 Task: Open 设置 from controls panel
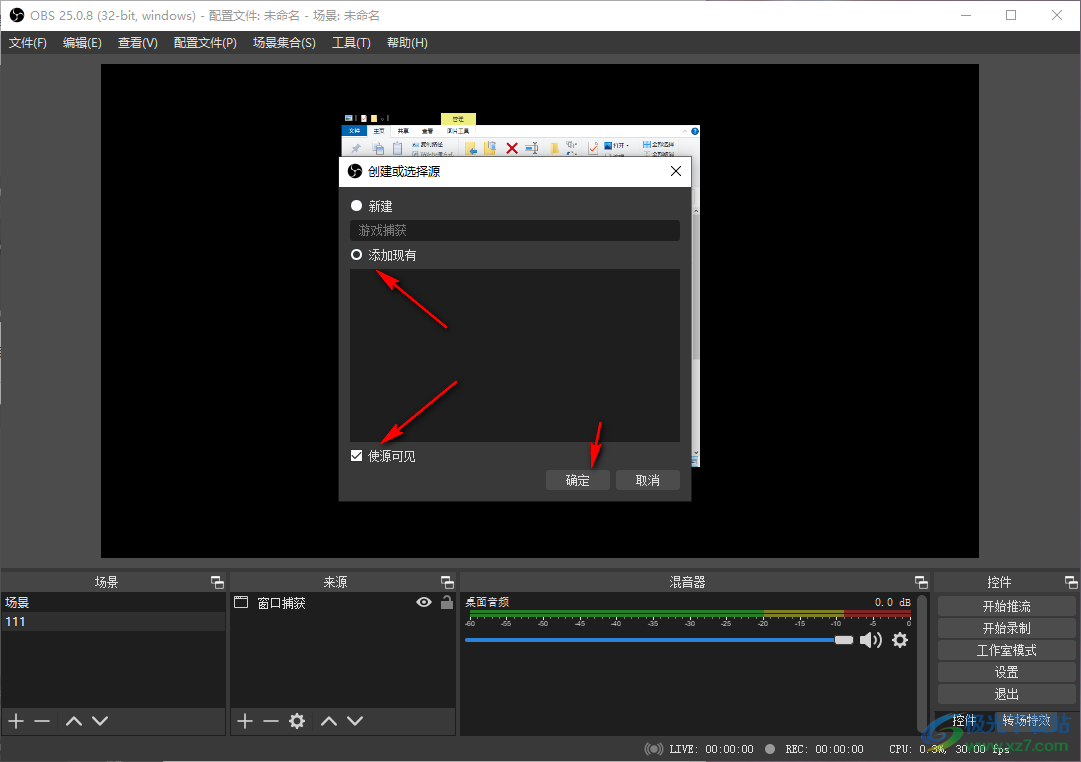pyautogui.click(x=1007, y=672)
